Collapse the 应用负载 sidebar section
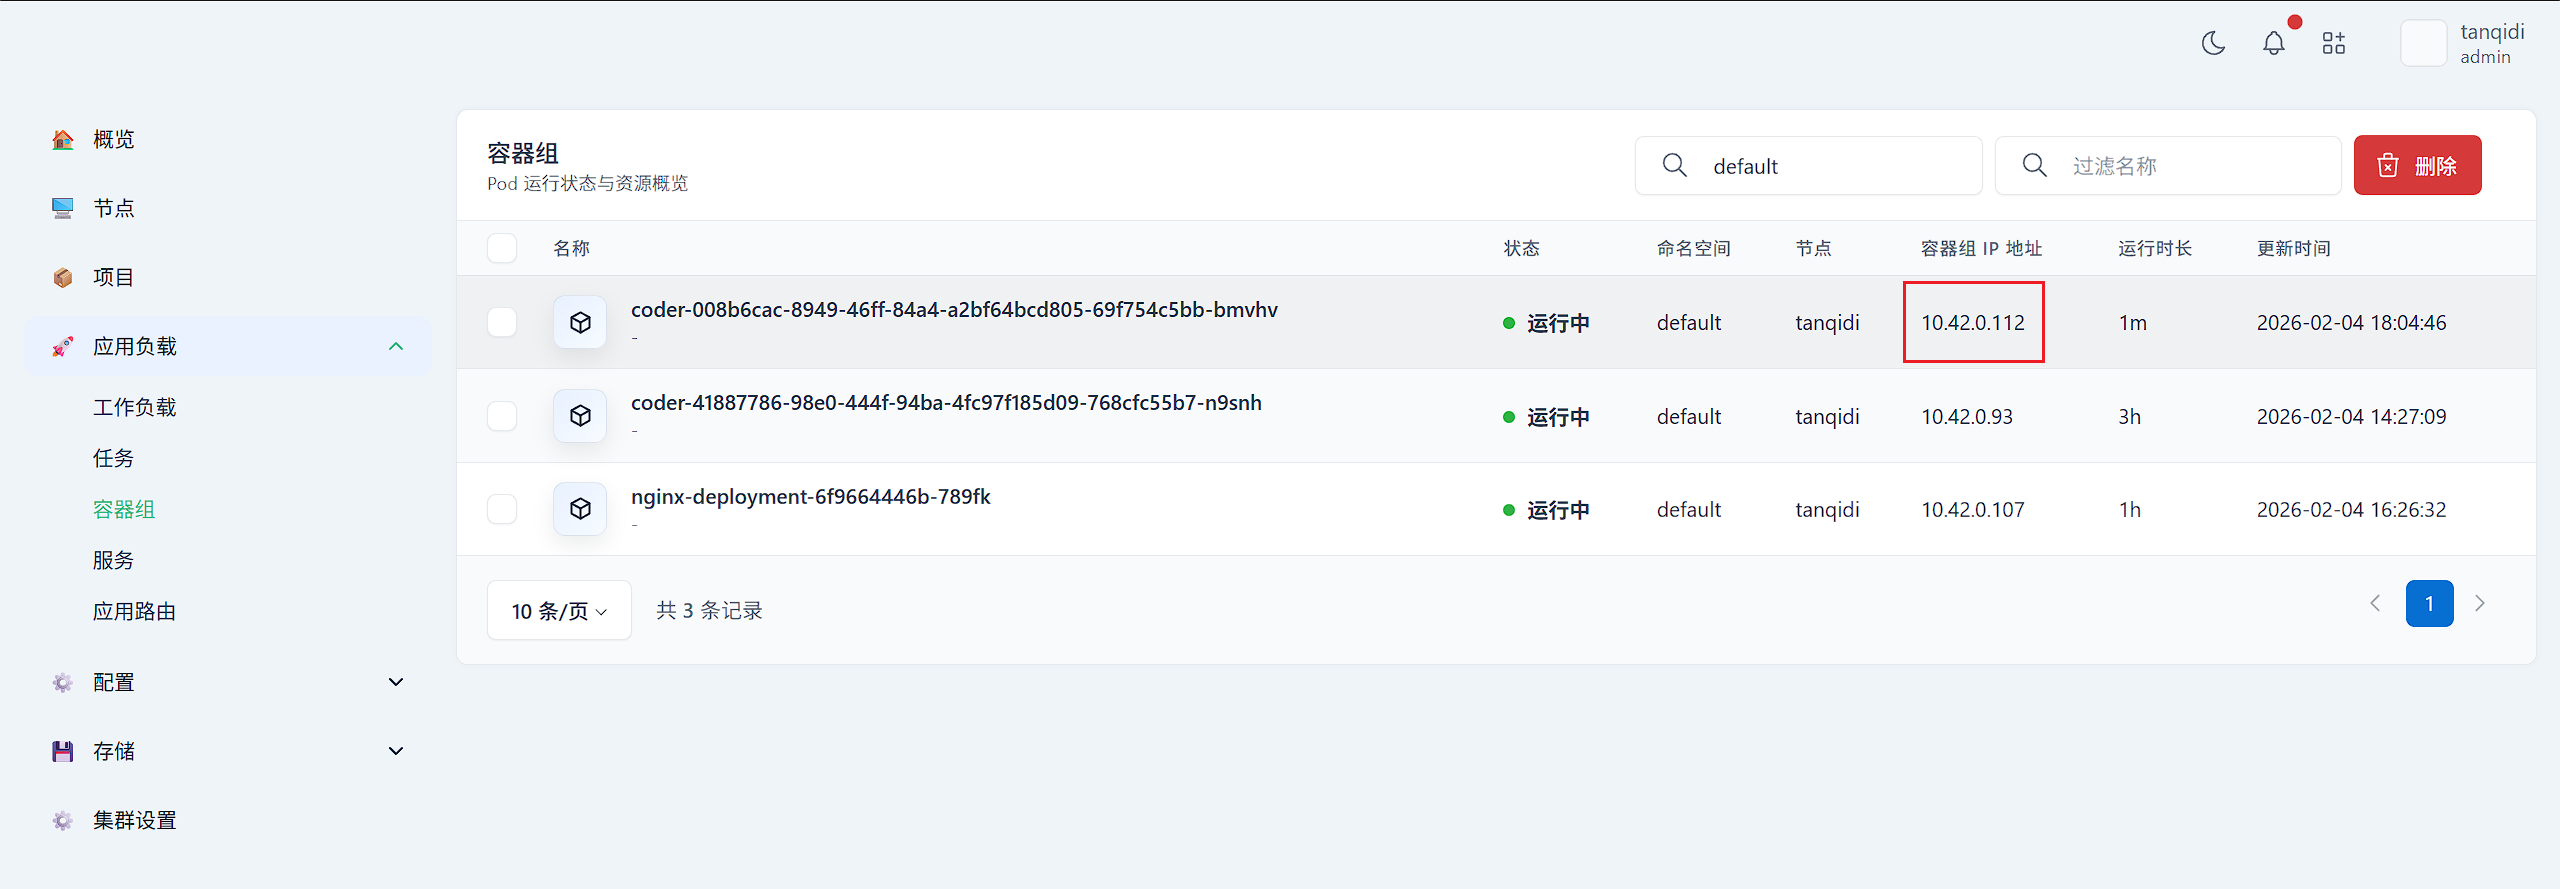This screenshot has width=2560, height=889. coord(396,346)
